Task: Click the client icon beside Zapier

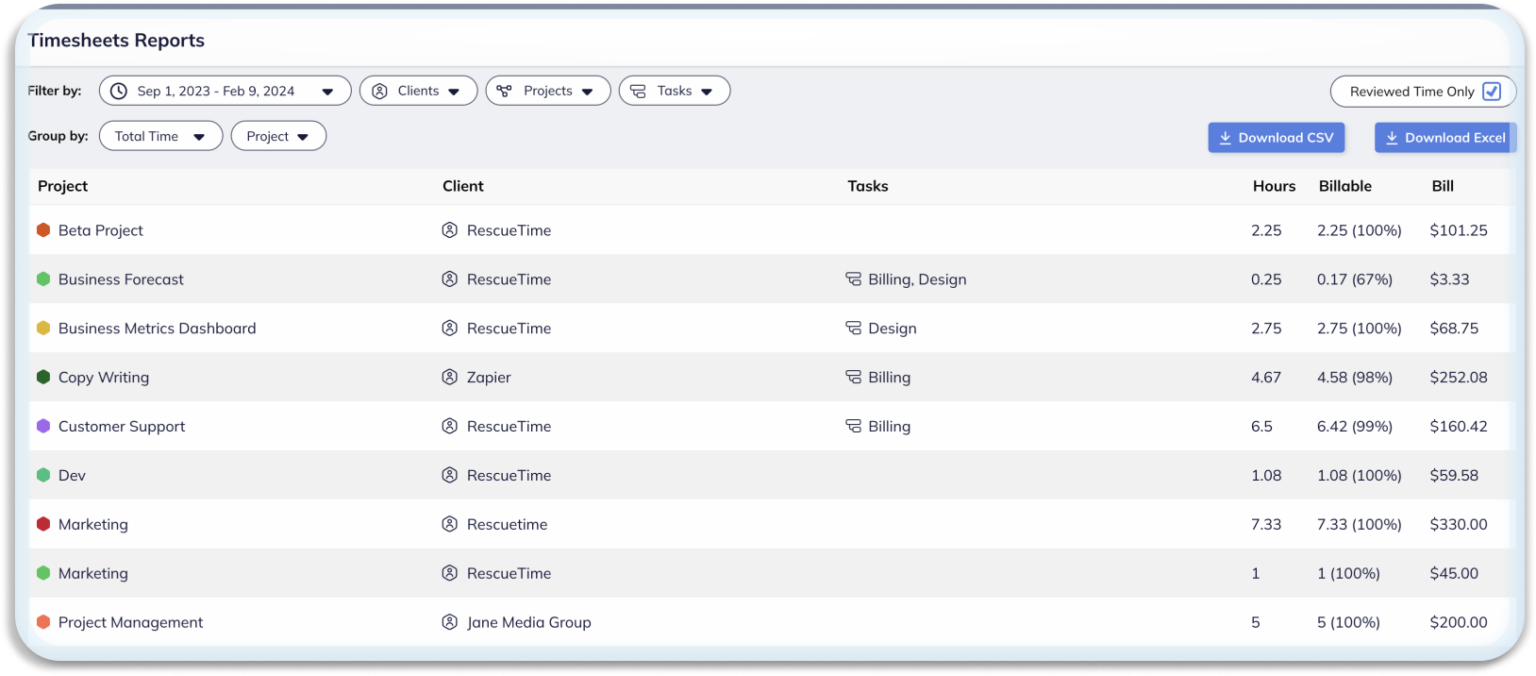Action: click(449, 377)
